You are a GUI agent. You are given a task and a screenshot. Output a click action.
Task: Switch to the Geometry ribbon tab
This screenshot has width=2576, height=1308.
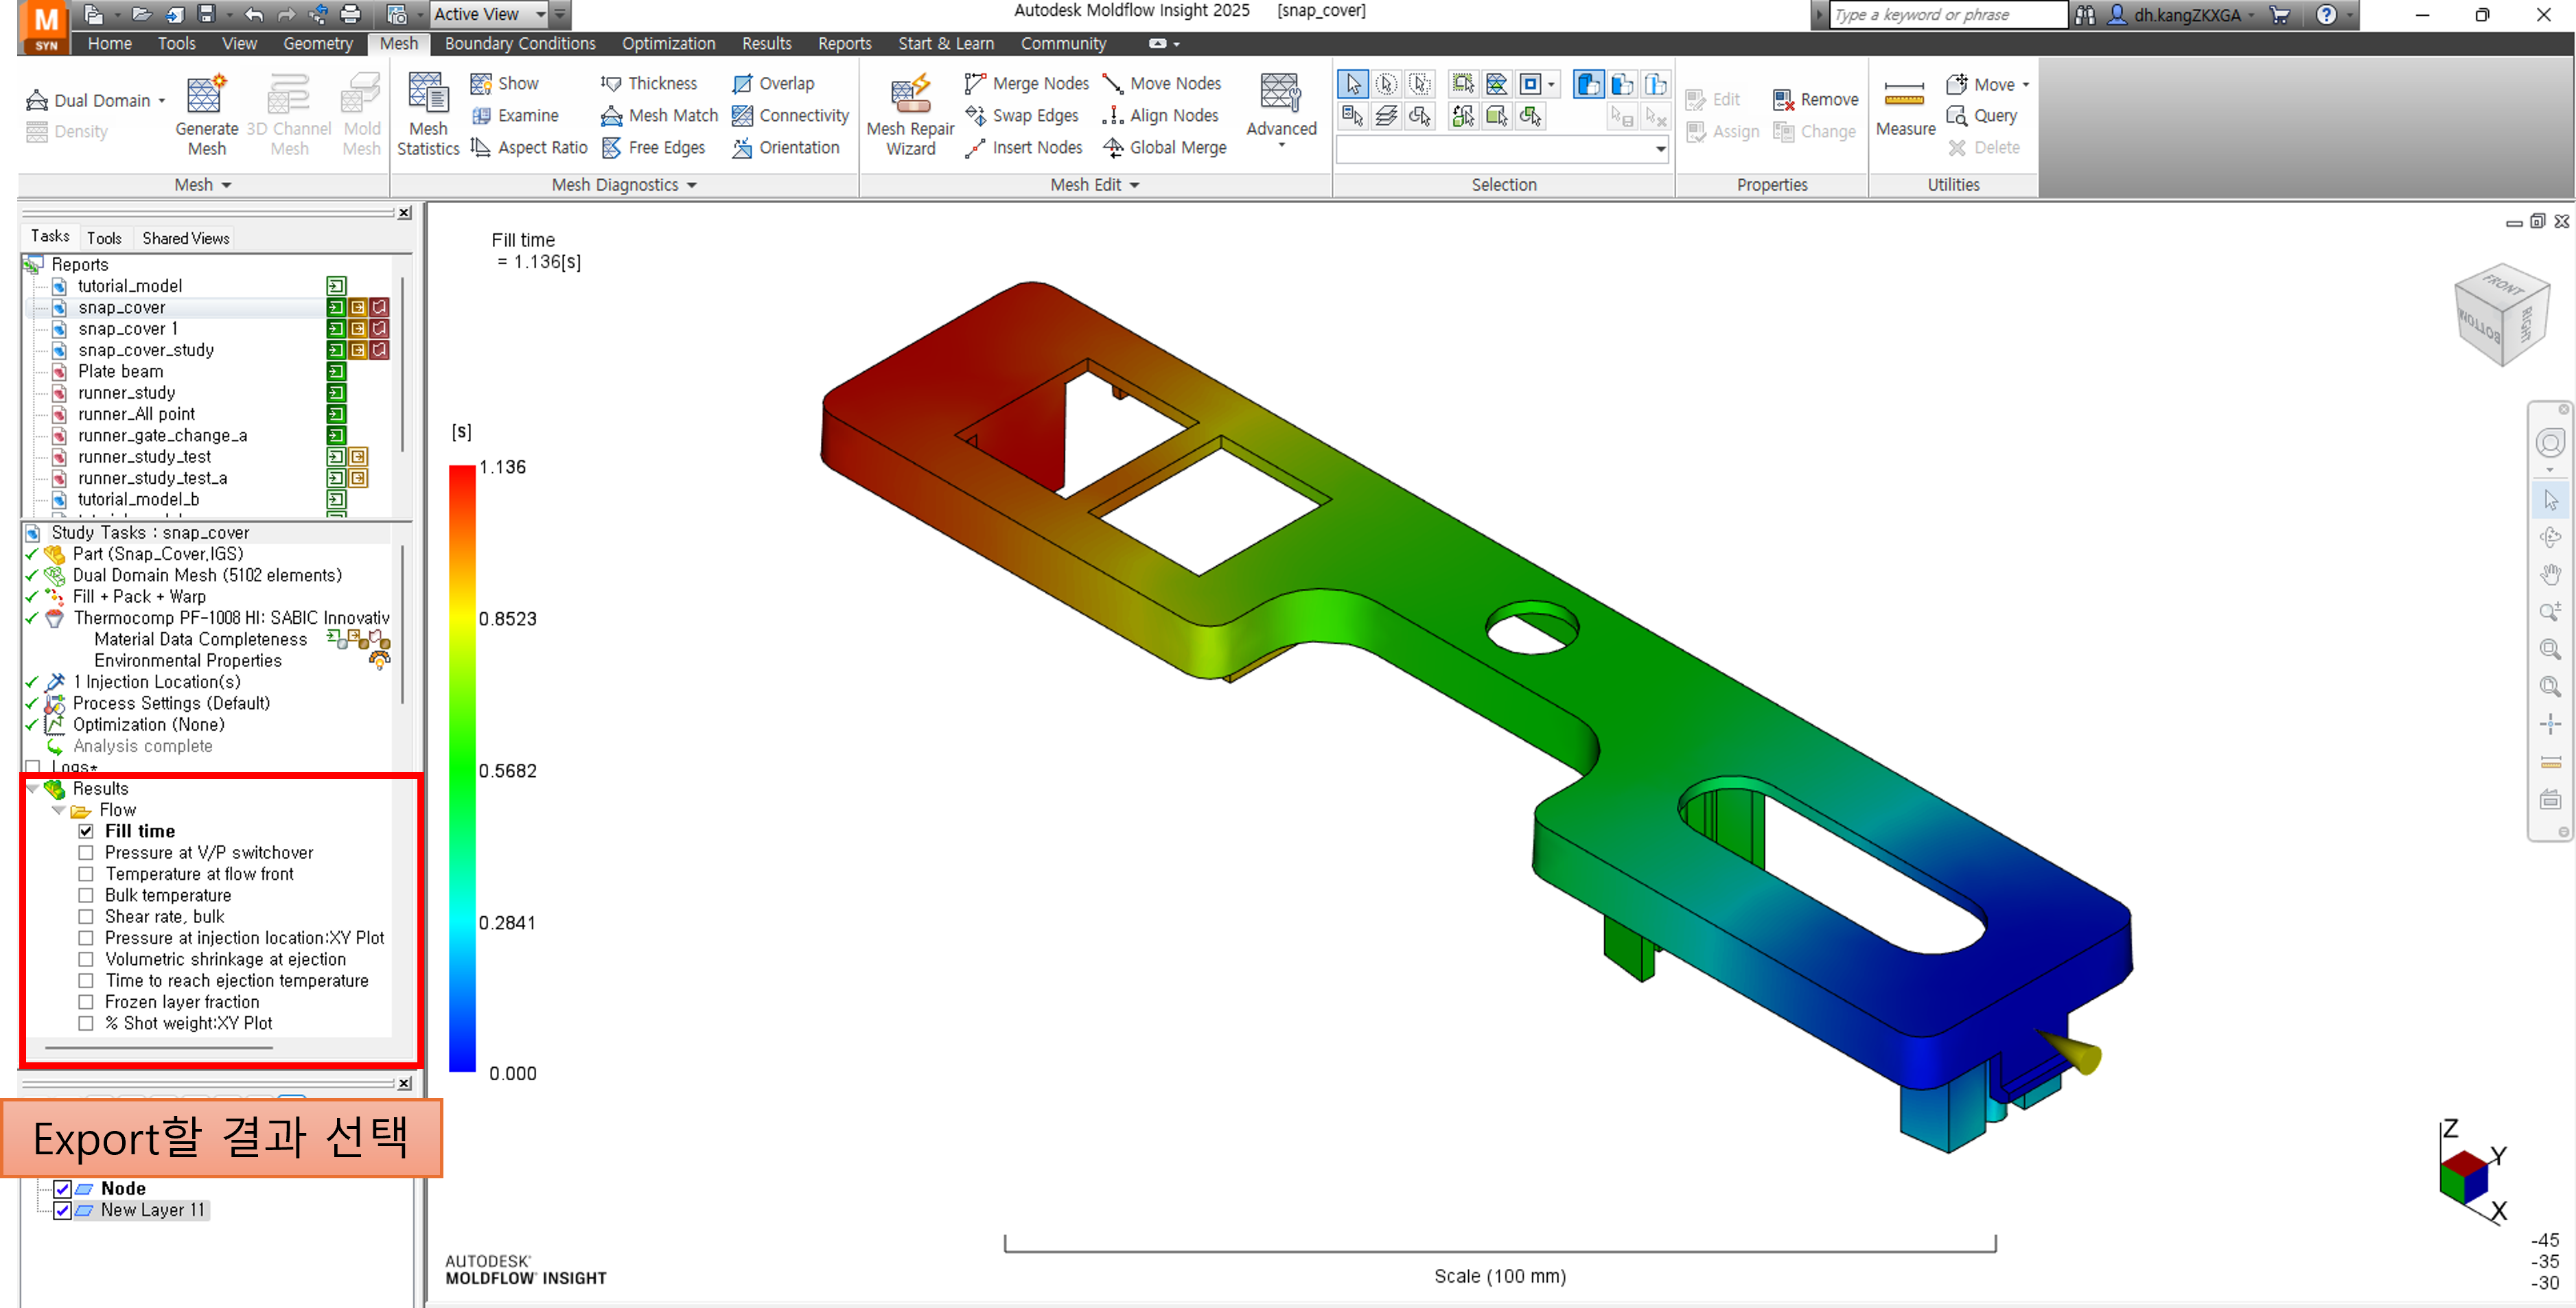[318, 44]
